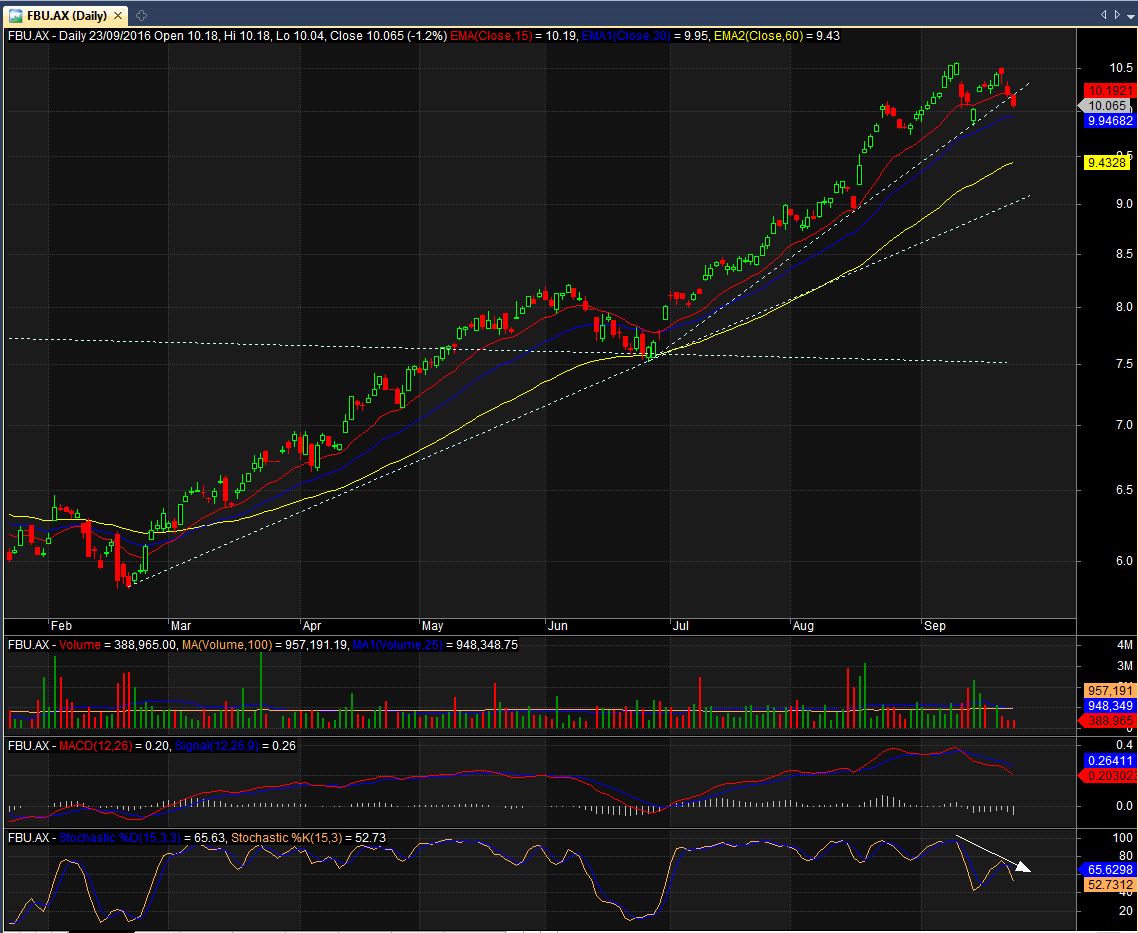The width and height of the screenshot is (1138, 933).
Task: Click the 6.0 price axis label
Action: [1123, 561]
